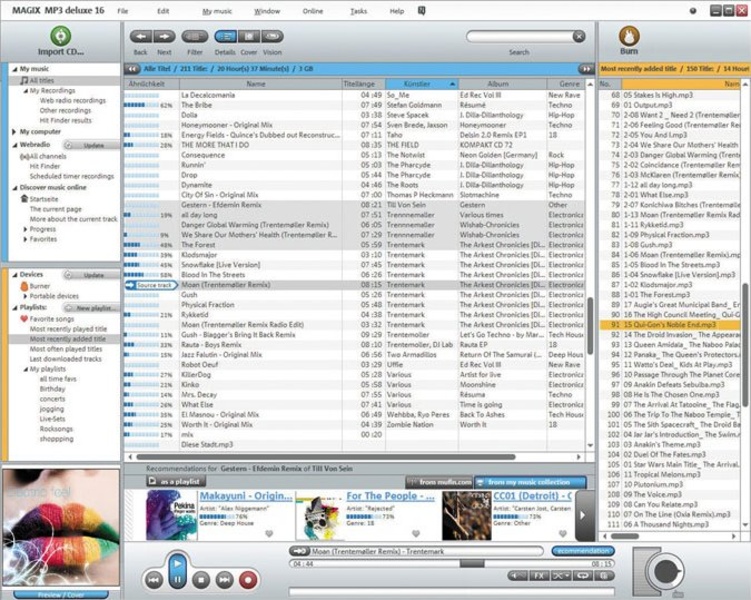
Task: Sort by the Künstler column header
Action: [421, 84]
